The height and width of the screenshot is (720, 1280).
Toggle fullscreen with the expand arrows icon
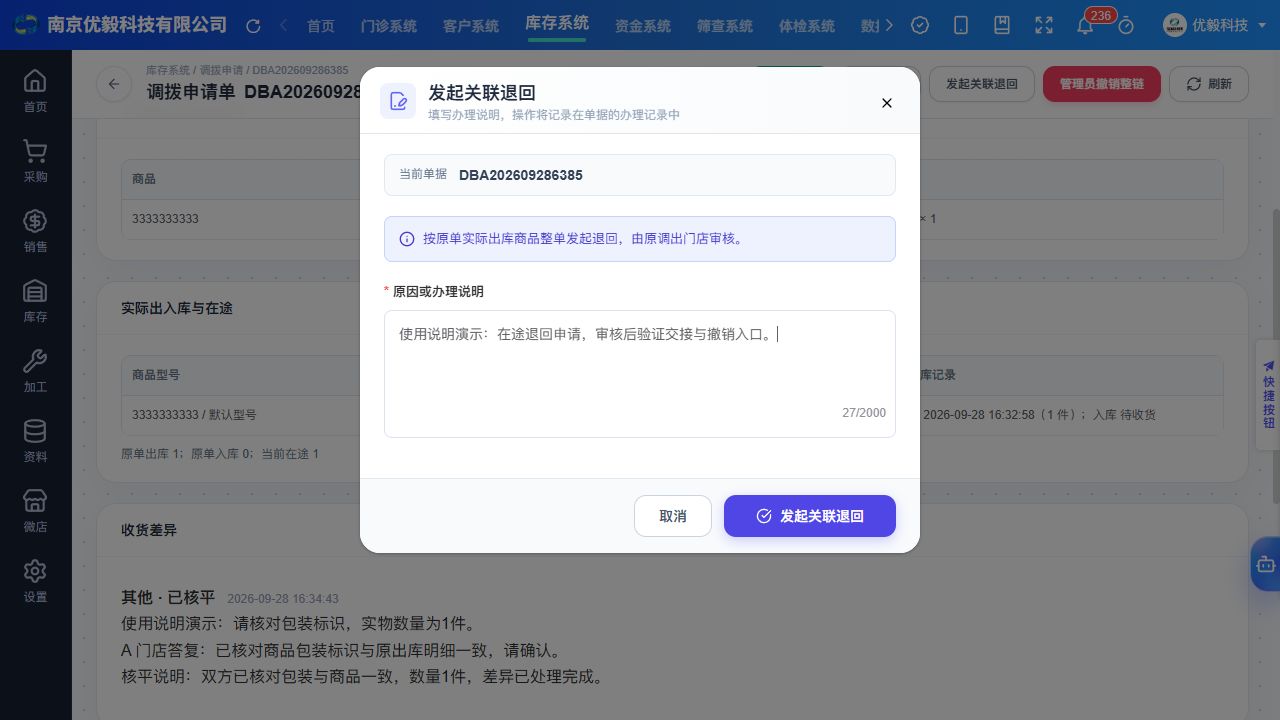pos(1044,26)
